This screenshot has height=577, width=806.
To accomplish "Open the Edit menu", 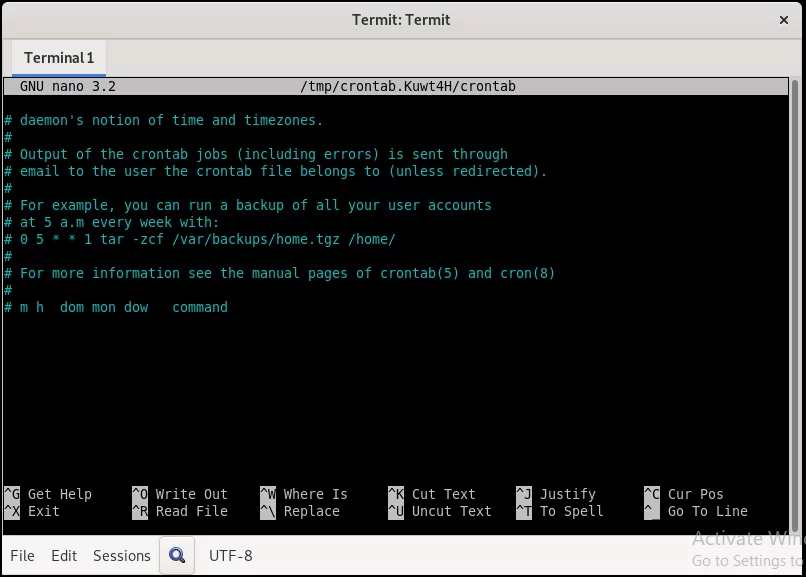I will tap(64, 555).
